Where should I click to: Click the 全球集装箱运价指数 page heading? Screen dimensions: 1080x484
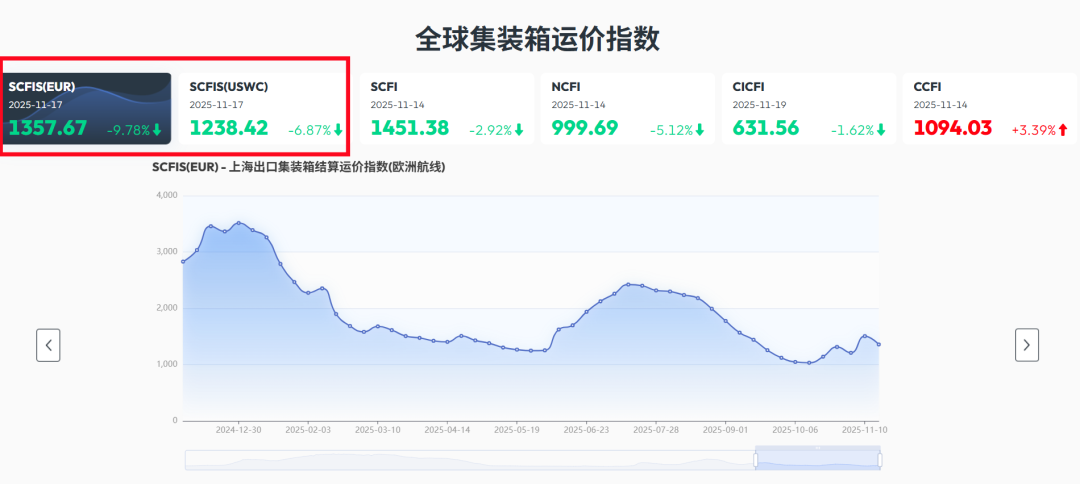click(x=538, y=39)
